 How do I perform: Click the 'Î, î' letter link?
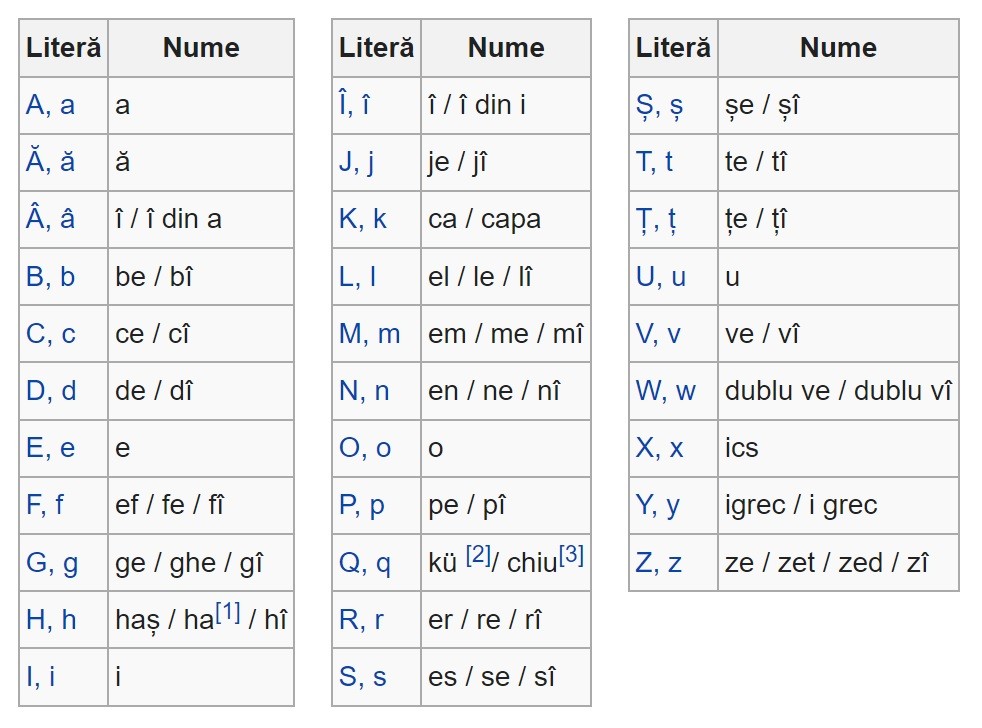[354, 105]
